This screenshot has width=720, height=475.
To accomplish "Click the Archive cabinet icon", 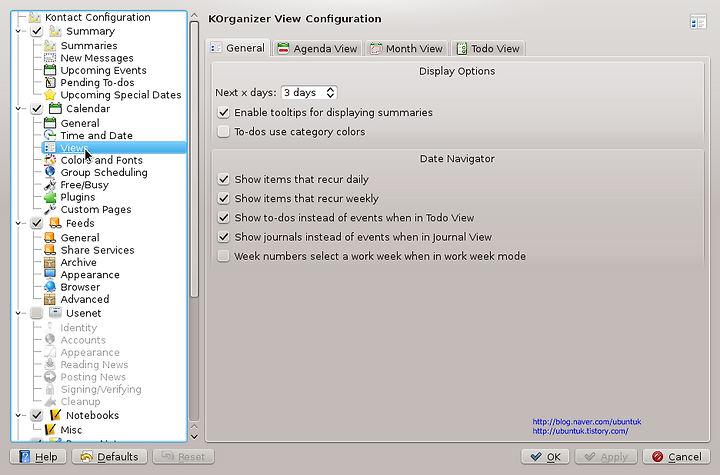I will 50,262.
